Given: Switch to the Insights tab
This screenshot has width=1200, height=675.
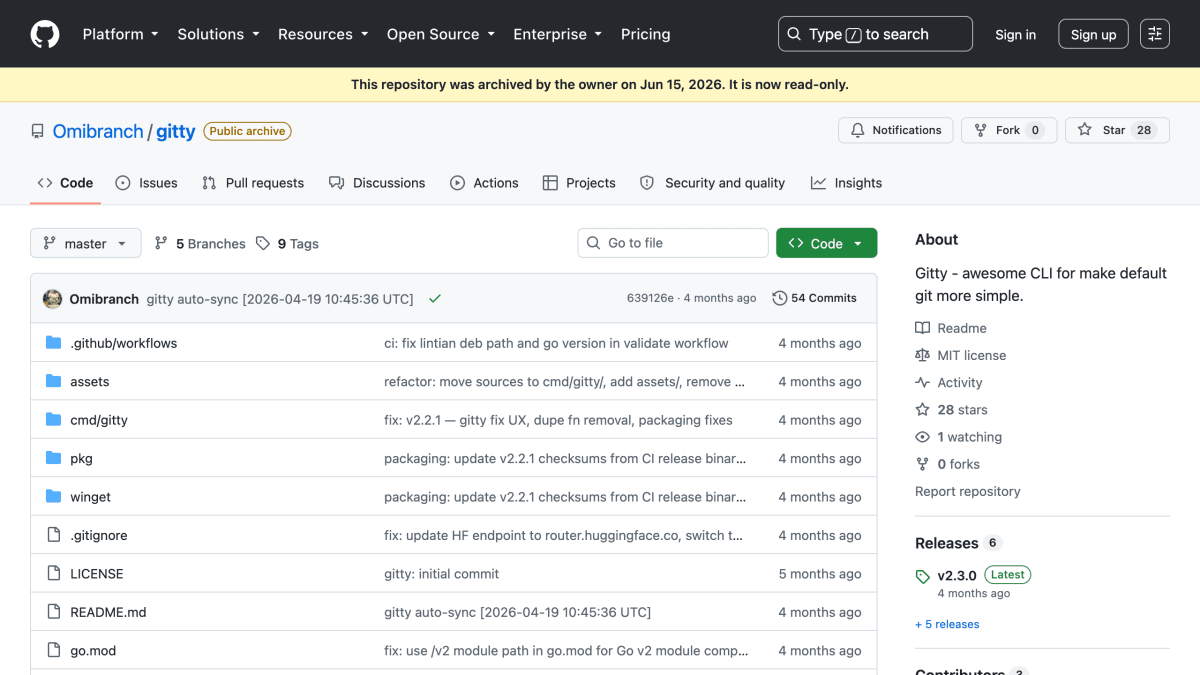Looking at the screenshot, I should click(x=846, y=183).
